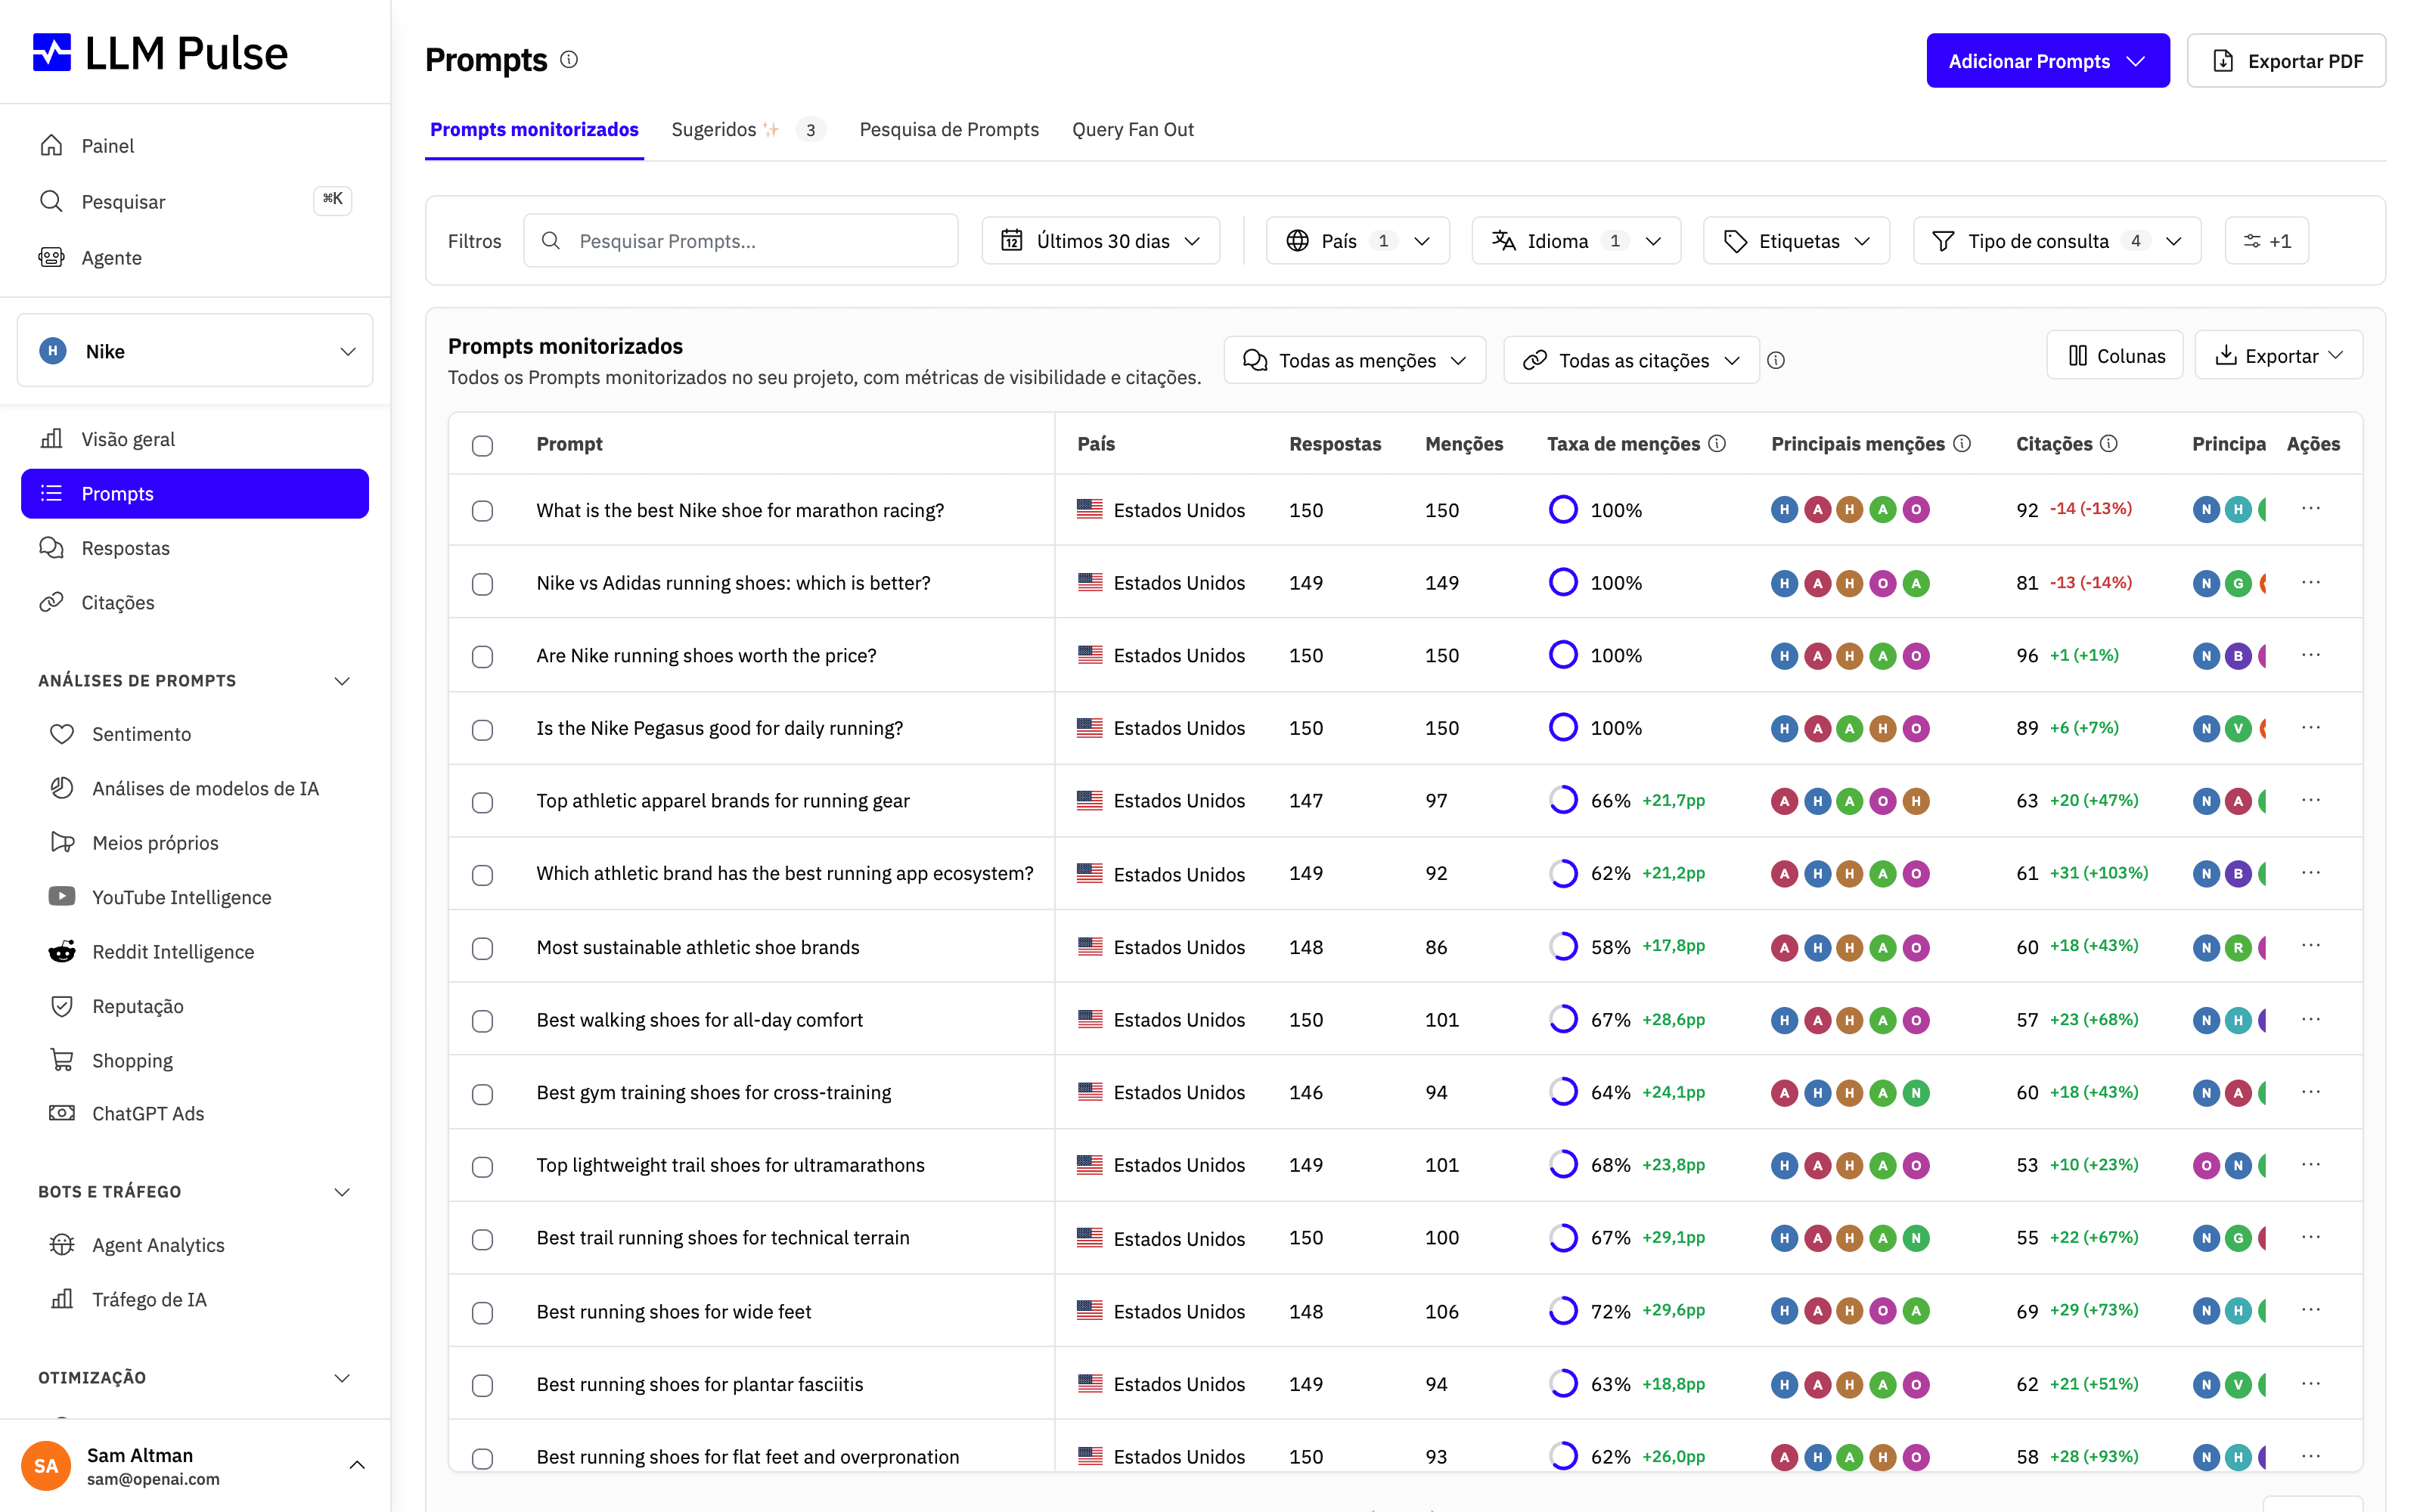Image resolution: width=2420 pixels, height=1512 pixels.
Task: Click the Adicionar Prompts button
Action: click(2048, 61)
